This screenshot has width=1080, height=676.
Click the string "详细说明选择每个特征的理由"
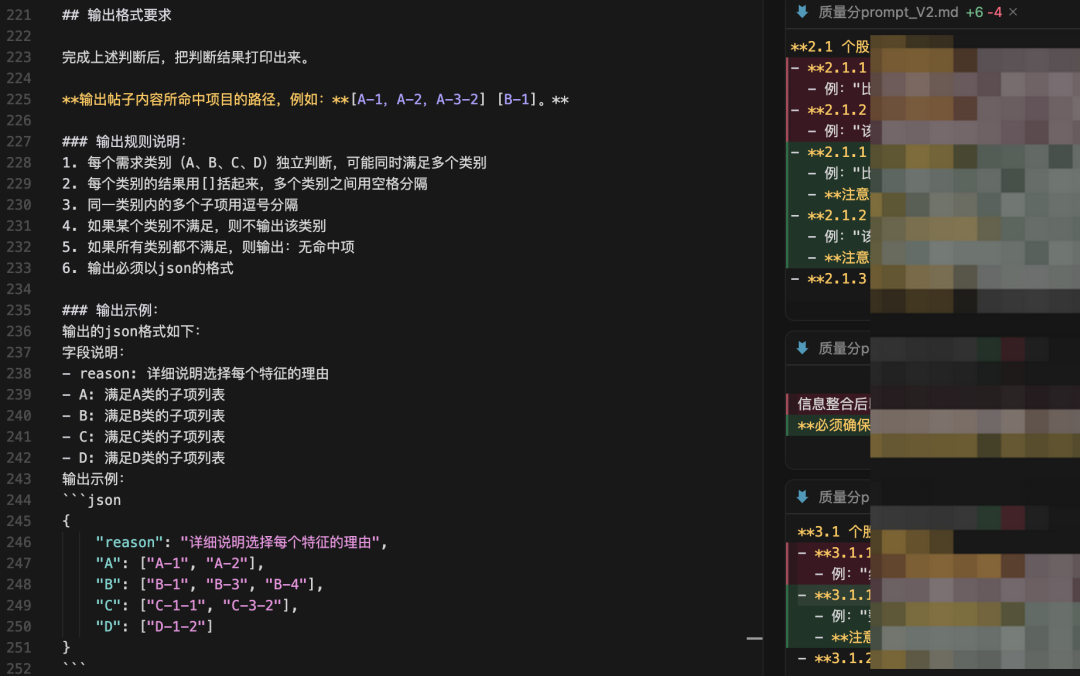pos(280,542)
